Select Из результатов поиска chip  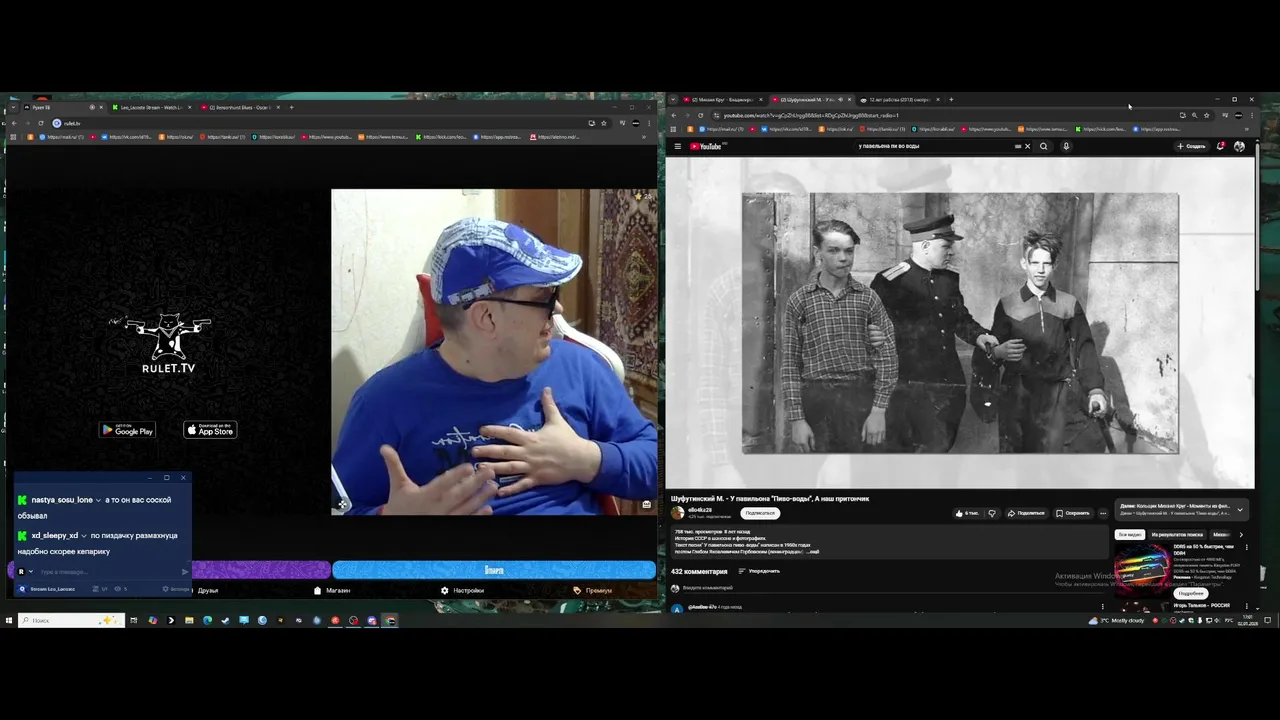[1177, 535]
